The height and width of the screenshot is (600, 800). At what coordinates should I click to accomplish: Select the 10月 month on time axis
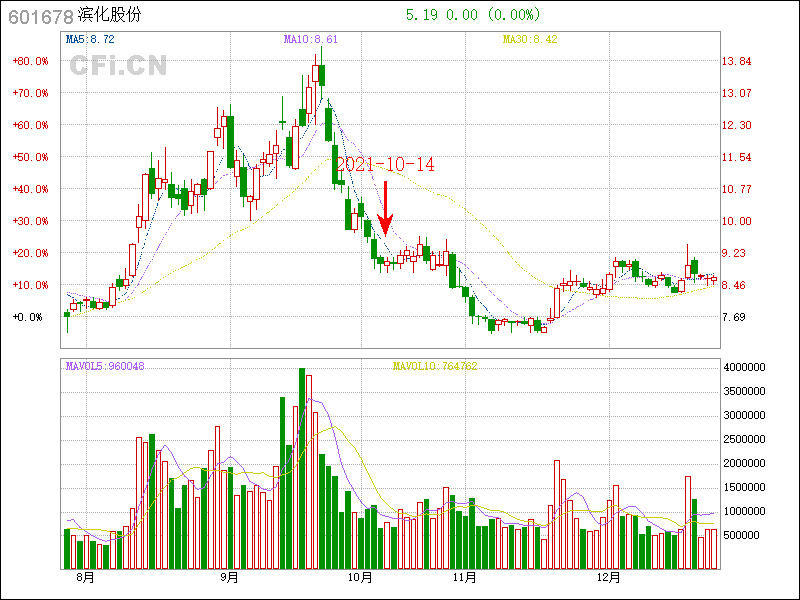tap(359, 578)
